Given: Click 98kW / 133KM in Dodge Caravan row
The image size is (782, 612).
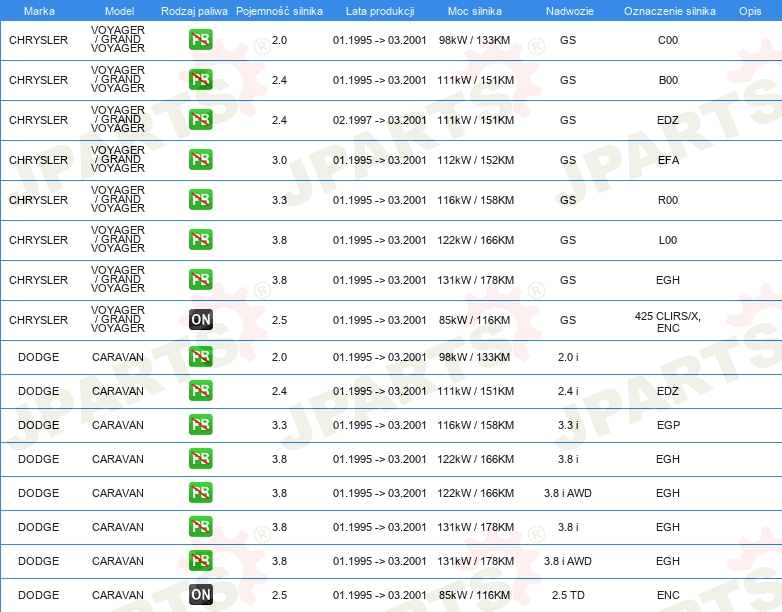Looking at the screenshot, I should 474,357.
